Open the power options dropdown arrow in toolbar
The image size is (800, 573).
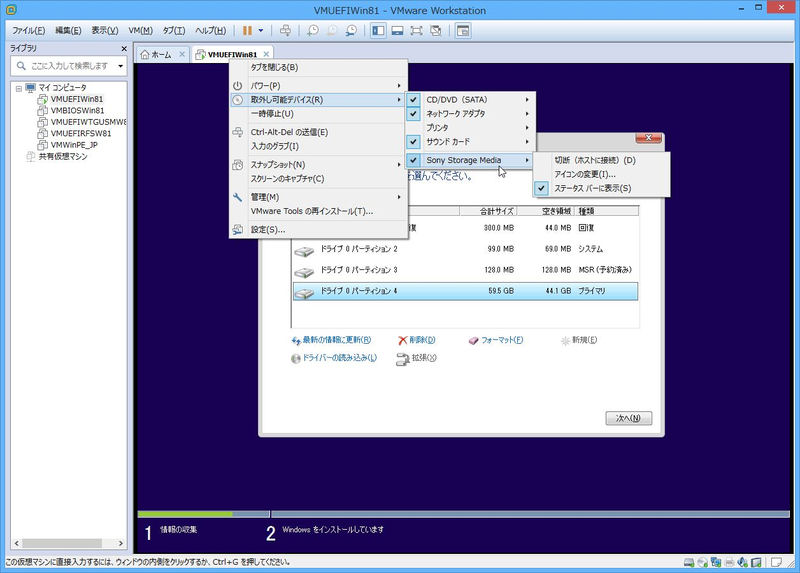pos(261,31)
